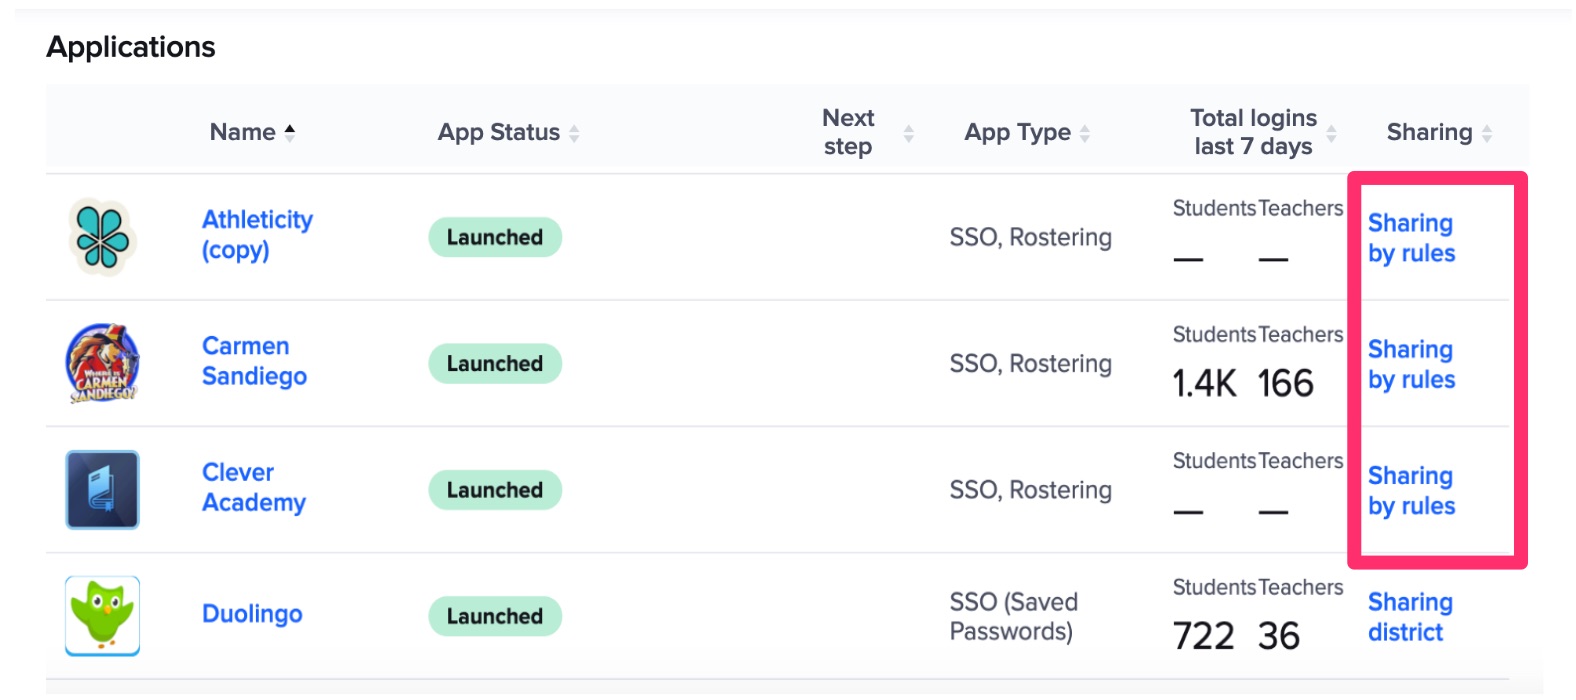Click the Launched badge for Duolingo
The height and width of the screenshot is (700, 1576).
pyautogui.click(x=495, y=616)
